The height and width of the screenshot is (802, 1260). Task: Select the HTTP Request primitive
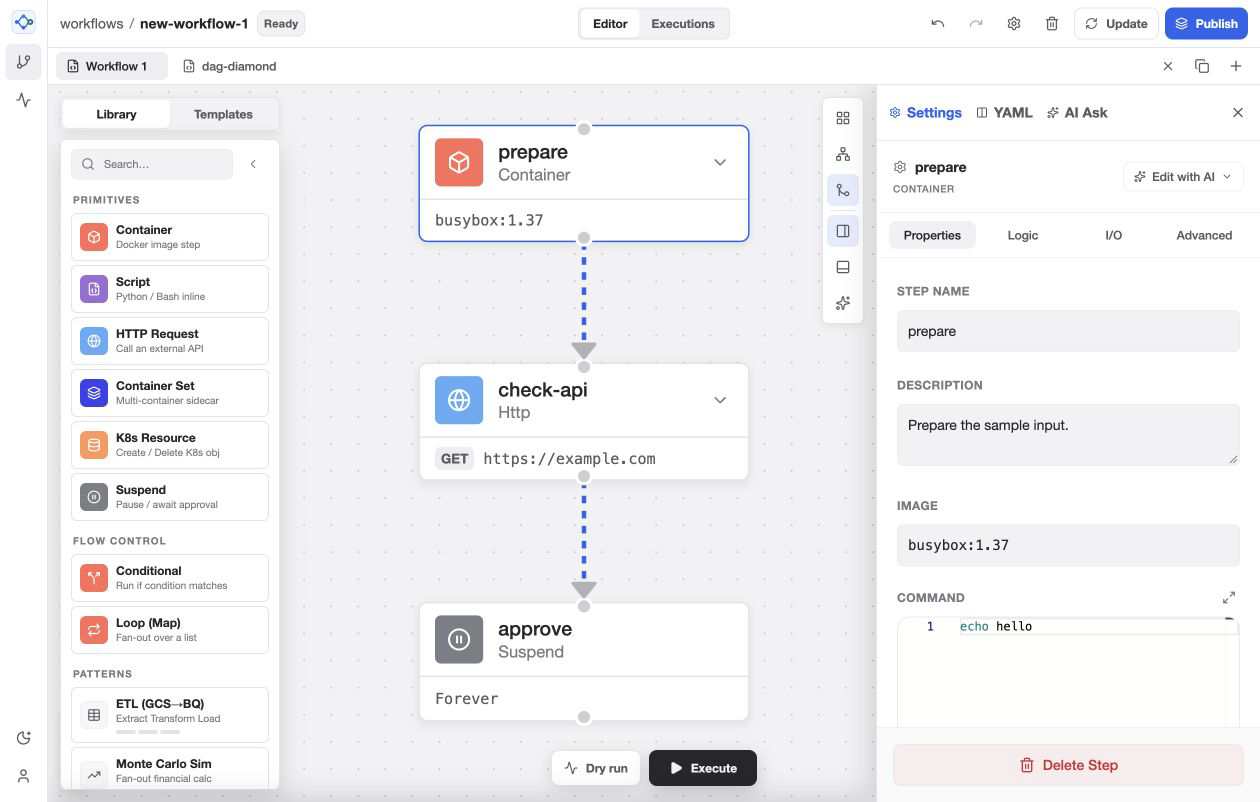pos(170,341)
